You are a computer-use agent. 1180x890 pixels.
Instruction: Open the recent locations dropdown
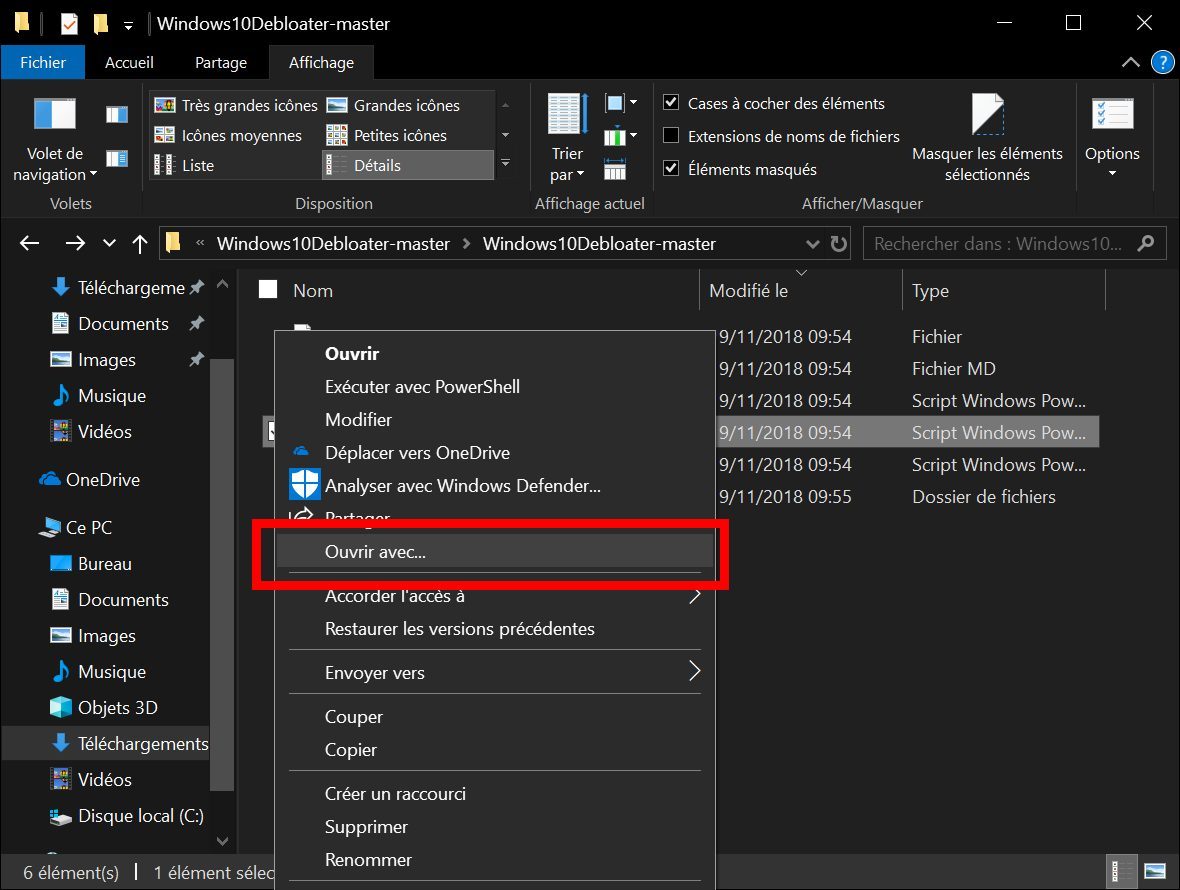coord(110,243)
